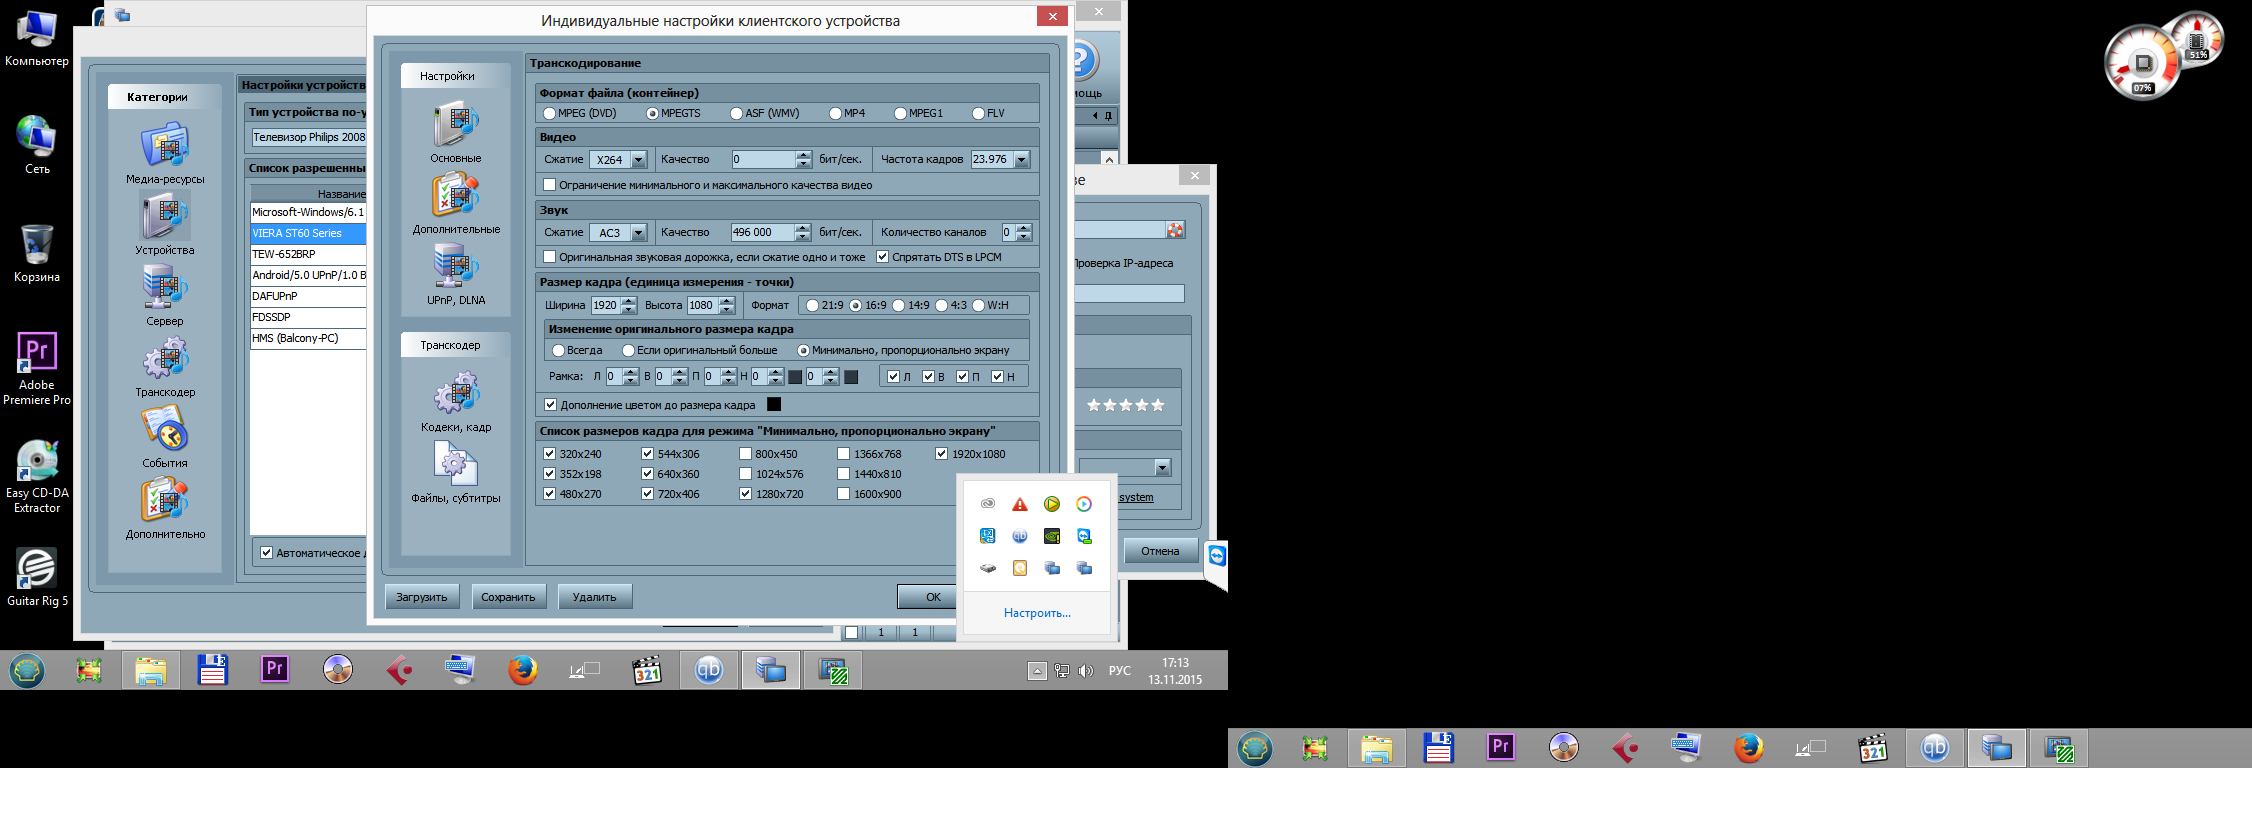The width and height of the screenshot is (2252, 817).
Task: Select the UPnP, DLNA settings icon
Action: point(455,267)
